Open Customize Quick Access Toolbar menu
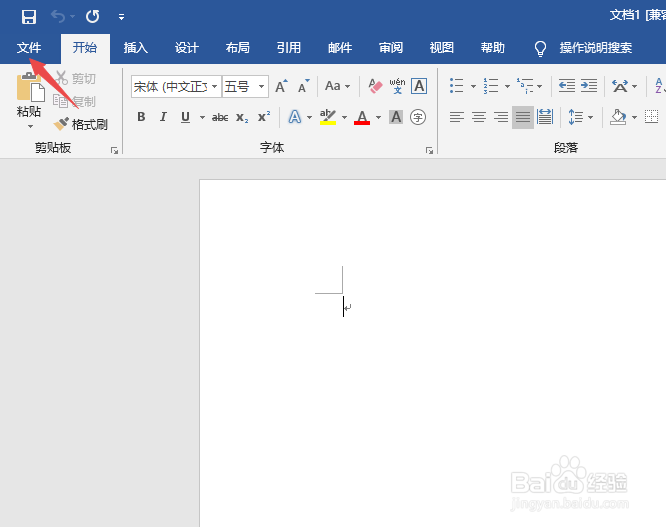 tap(121, 17)
